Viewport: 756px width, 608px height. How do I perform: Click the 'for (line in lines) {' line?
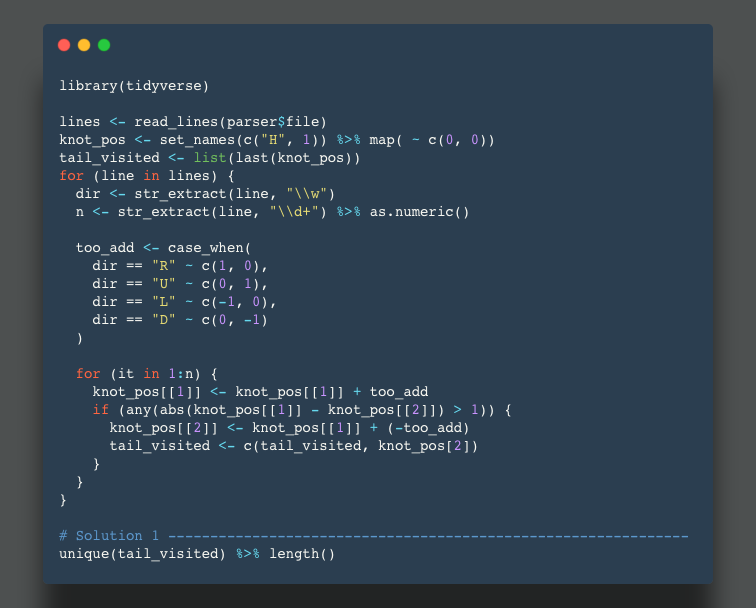click(147, 176)
